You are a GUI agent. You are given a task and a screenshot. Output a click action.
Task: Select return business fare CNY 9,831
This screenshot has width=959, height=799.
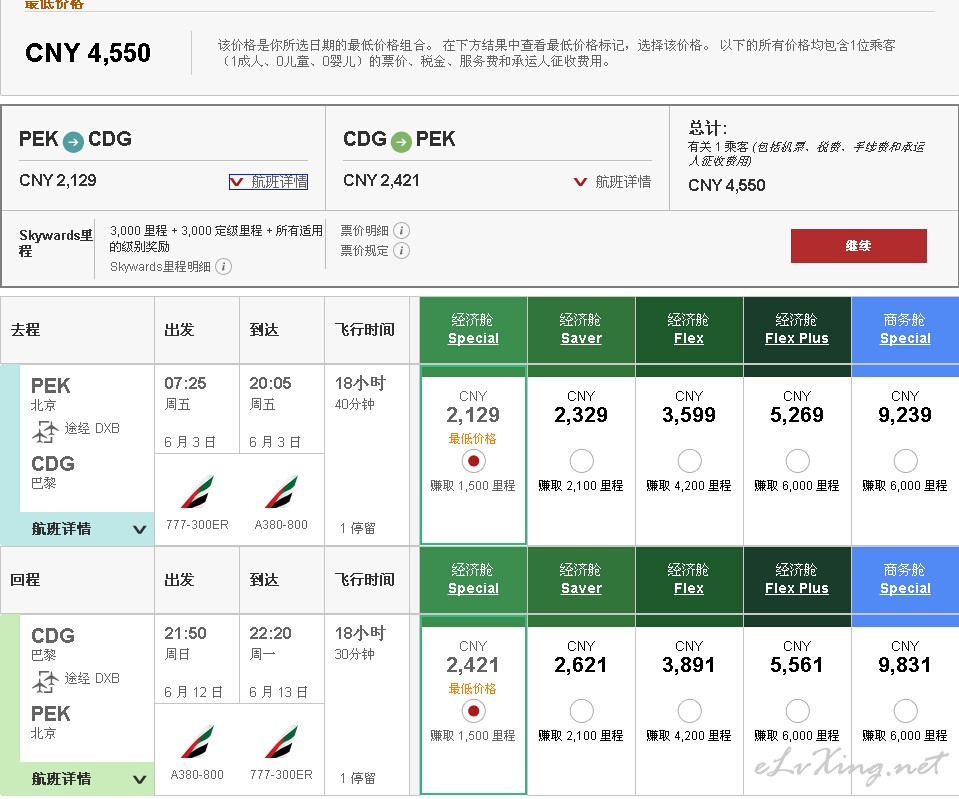[905, 711]
